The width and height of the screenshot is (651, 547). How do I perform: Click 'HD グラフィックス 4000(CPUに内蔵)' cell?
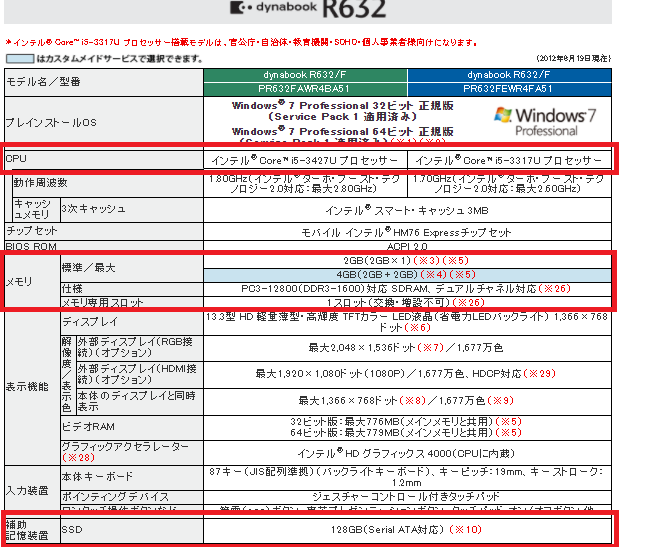pos(407,453)
